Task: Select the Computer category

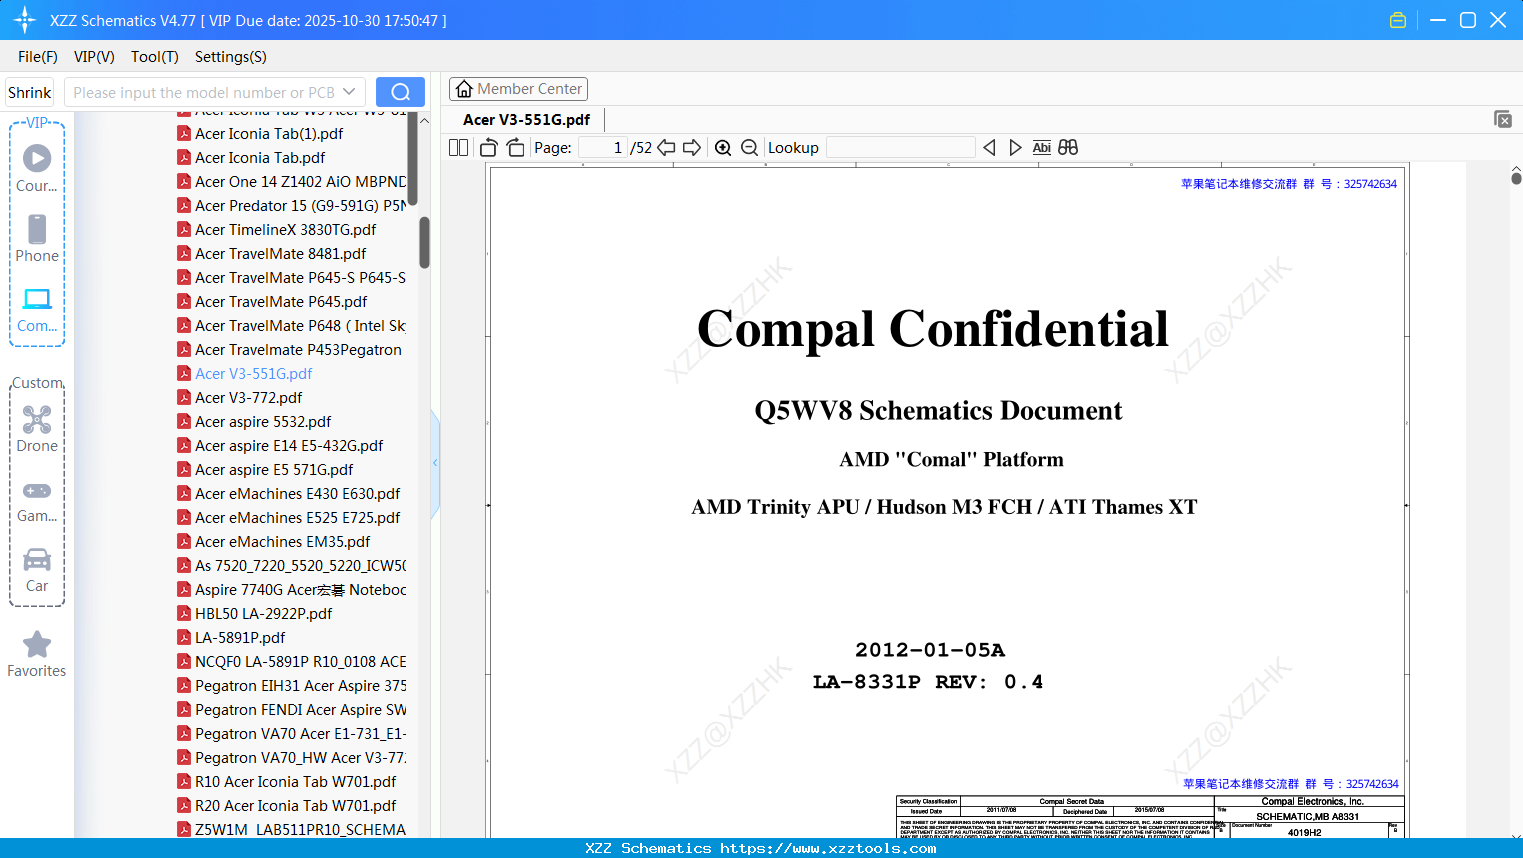Action: pyautogui.click(x=37, y=310)
